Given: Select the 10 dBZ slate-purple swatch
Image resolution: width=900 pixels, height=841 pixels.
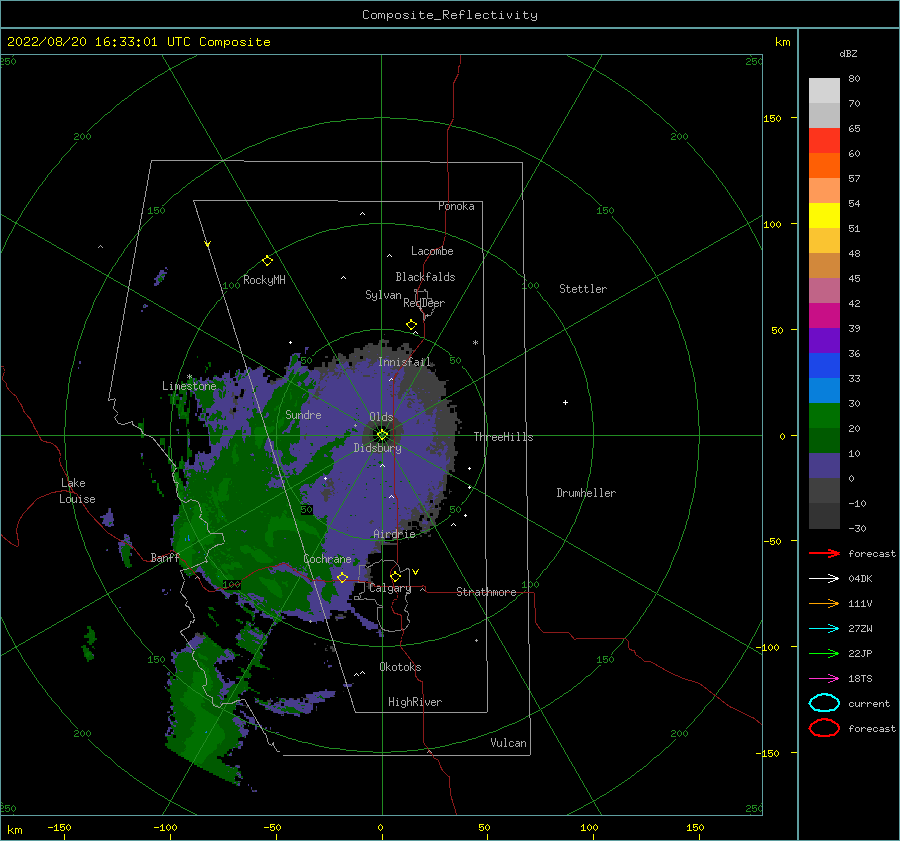Looking at the screenshot, I should (x=824, y=466).
